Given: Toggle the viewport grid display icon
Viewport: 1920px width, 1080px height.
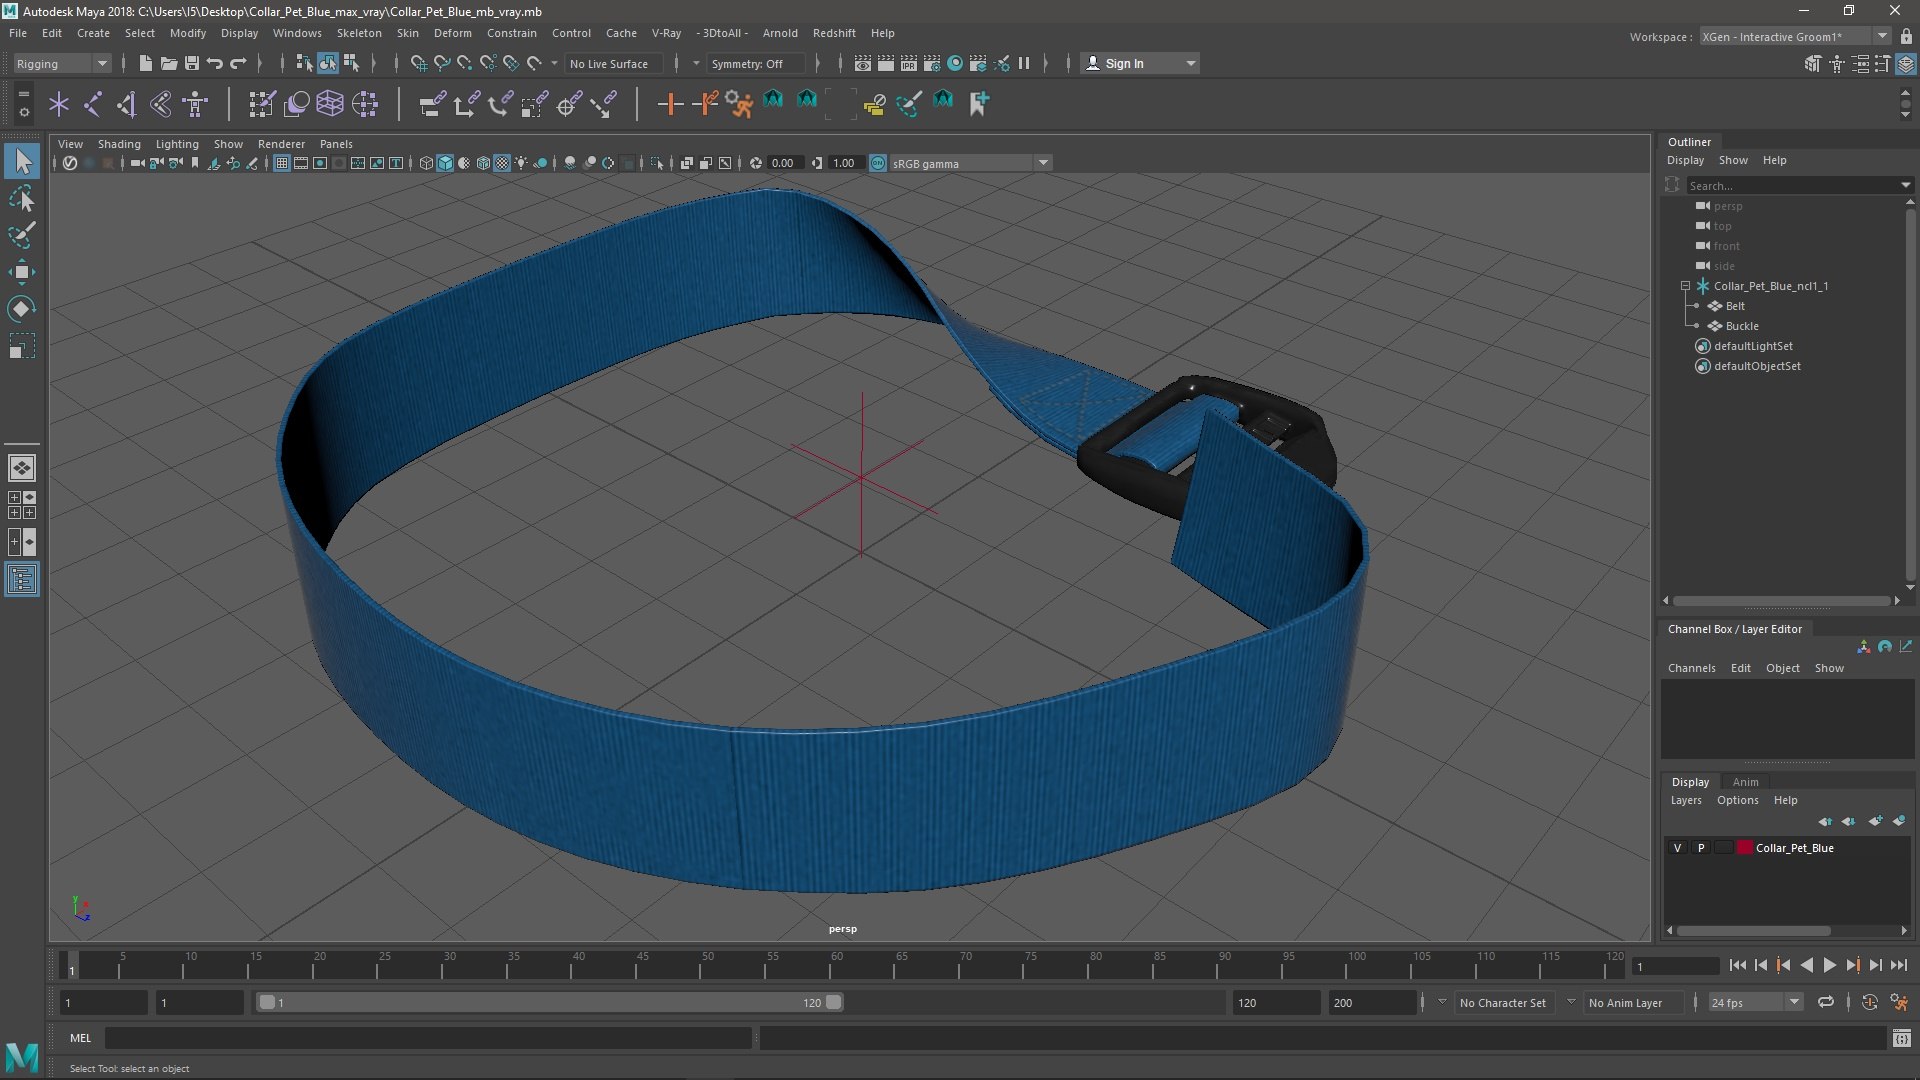Looking at the screenshot, I should pos(282,163).
